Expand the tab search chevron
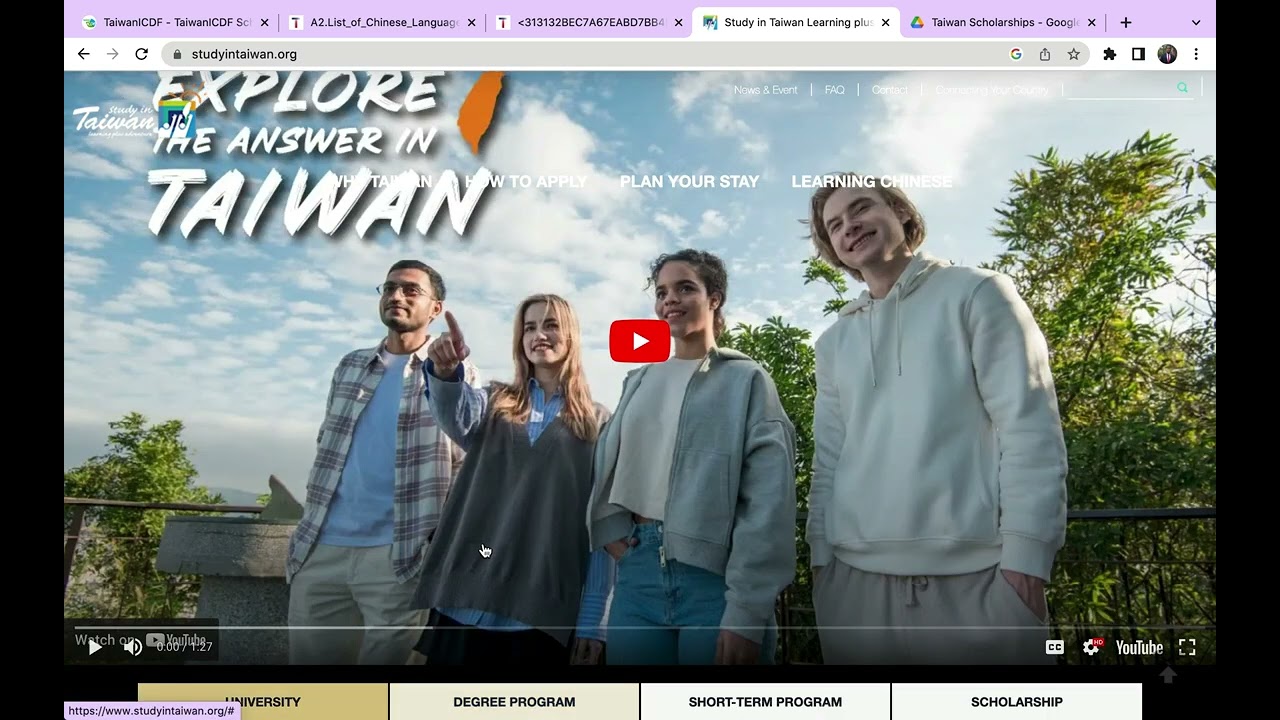Image resolution: width=1280 pixels, height=720 pixels. (x=1196, y=22)
